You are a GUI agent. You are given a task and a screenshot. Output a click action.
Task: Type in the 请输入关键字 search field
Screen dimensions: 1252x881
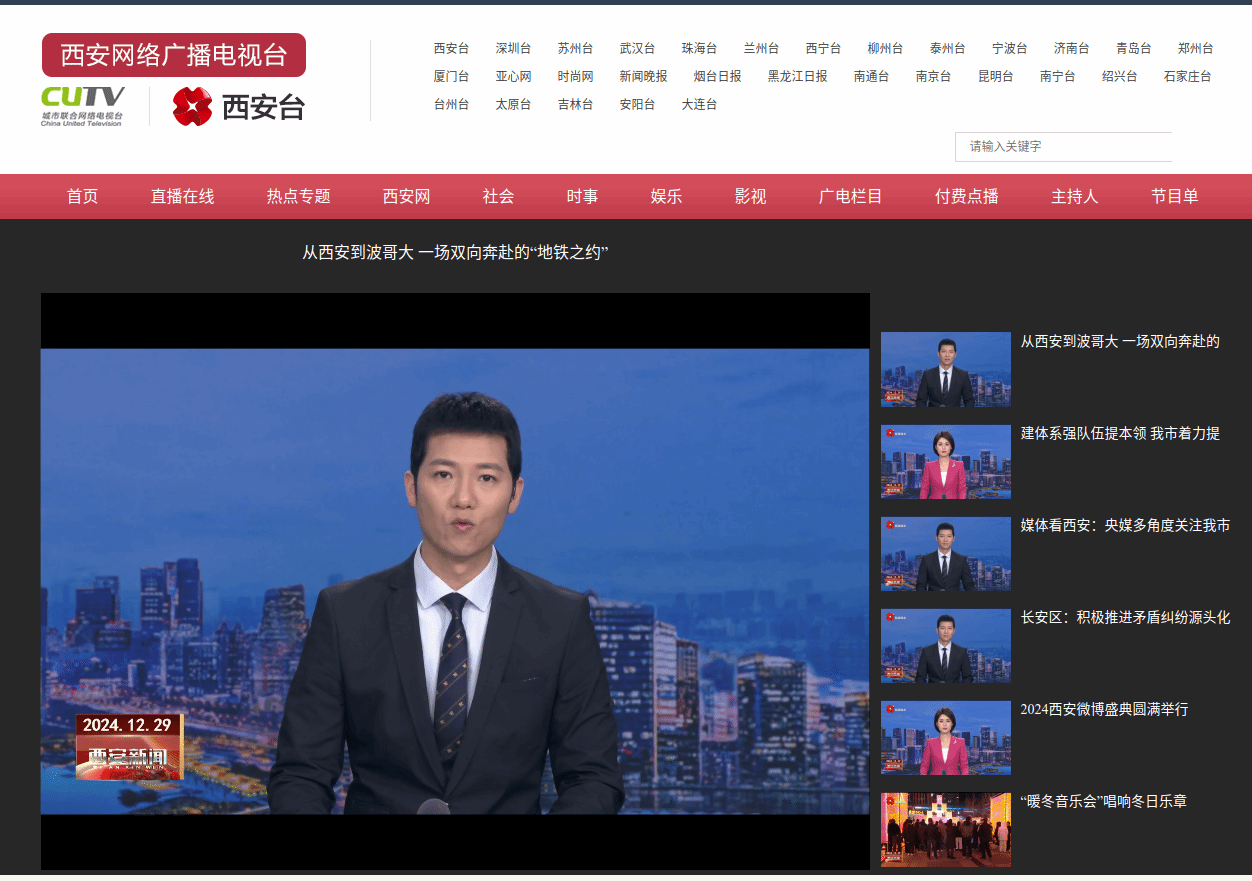(x=1062, y=147)
